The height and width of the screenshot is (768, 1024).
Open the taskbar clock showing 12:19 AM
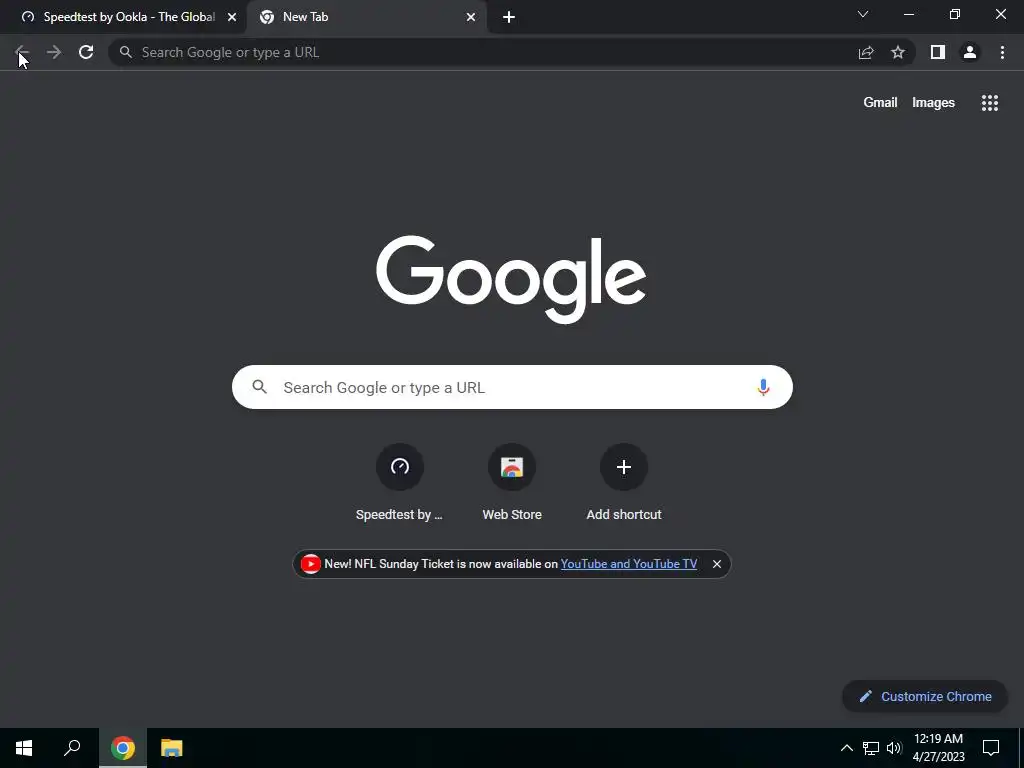click(x=938, y=748)
